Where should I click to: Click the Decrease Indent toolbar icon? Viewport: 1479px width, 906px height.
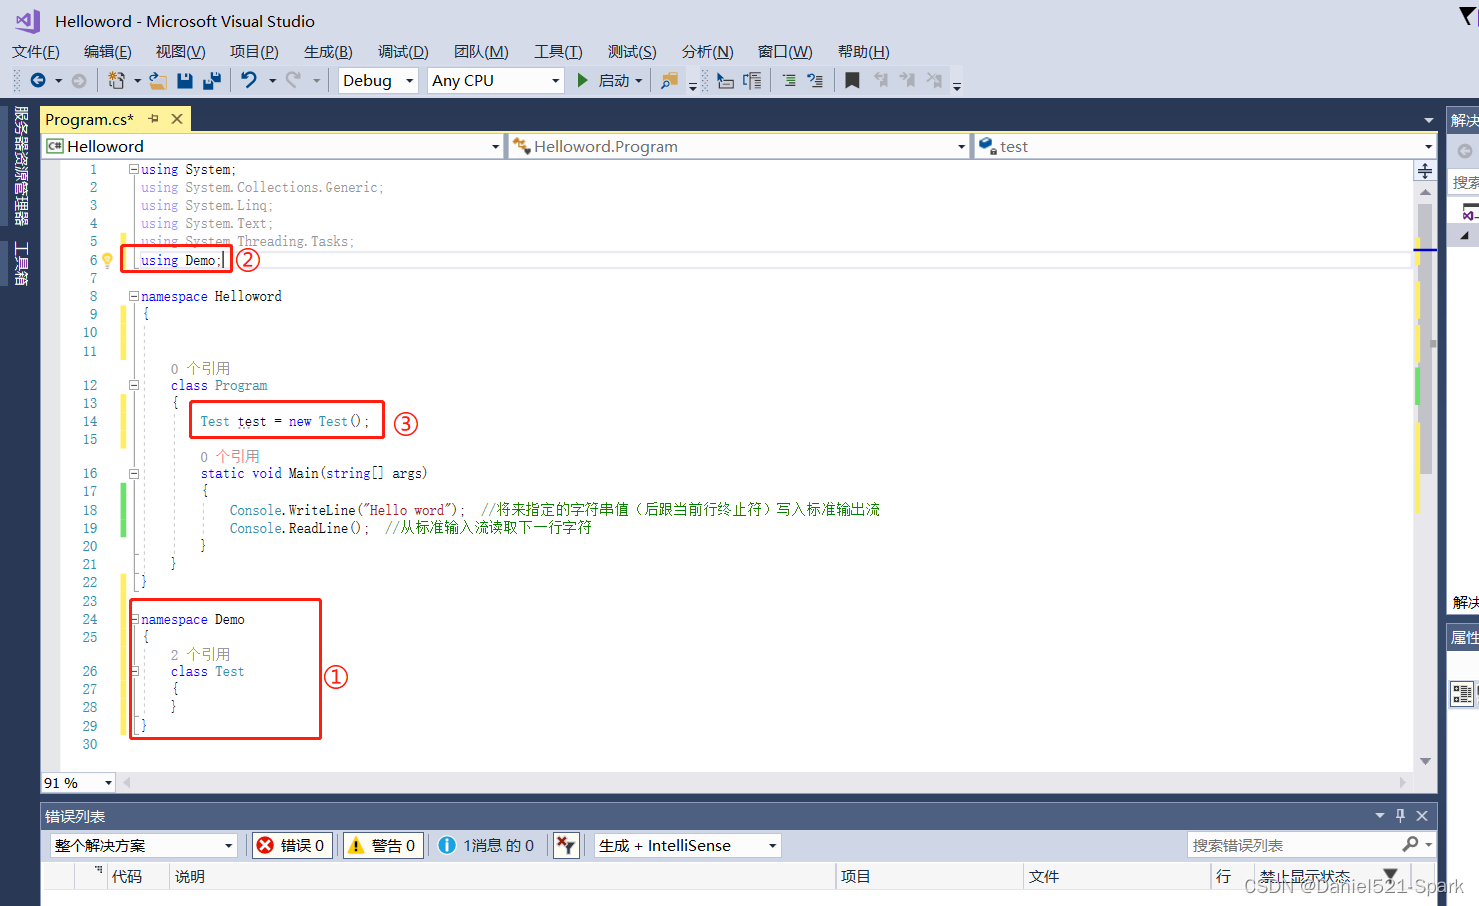726,80
